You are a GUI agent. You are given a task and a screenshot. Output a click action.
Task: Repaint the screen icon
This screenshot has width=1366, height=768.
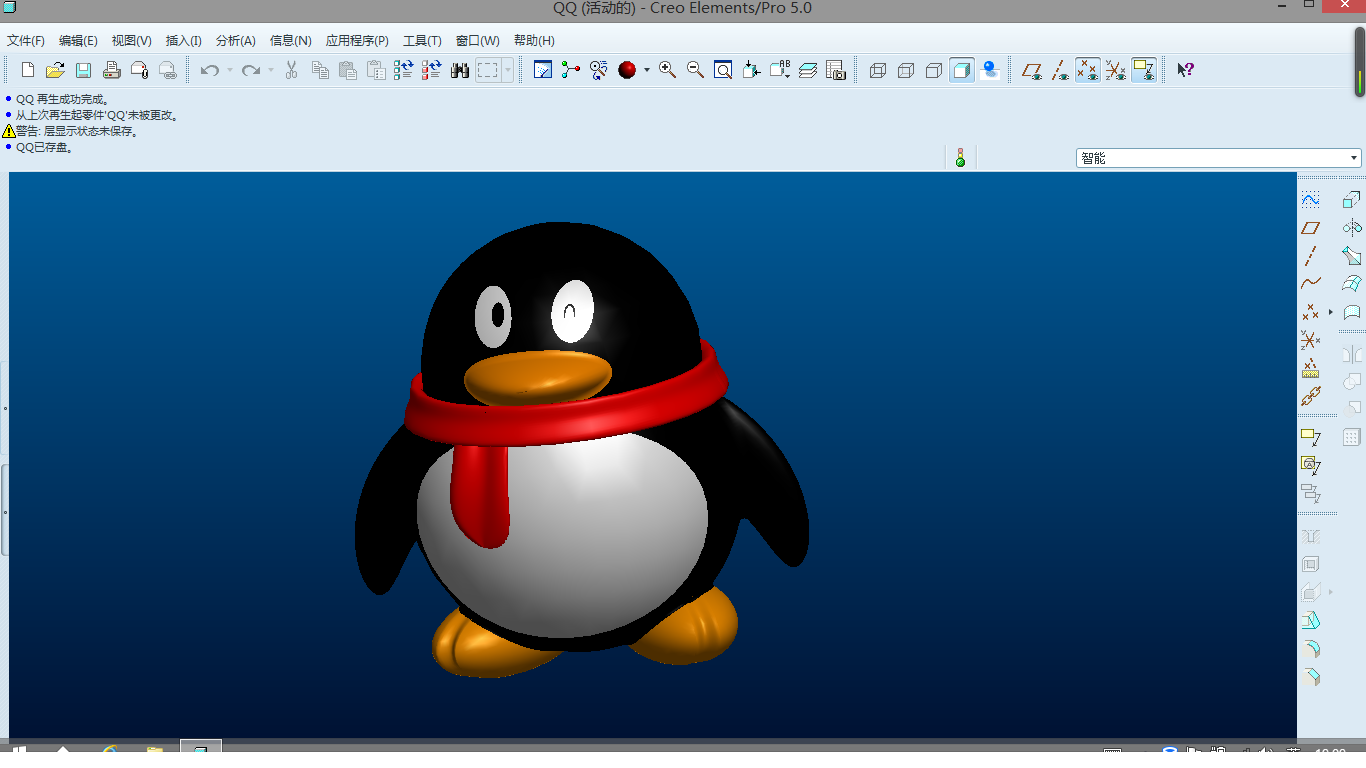(x=543, y=70)
